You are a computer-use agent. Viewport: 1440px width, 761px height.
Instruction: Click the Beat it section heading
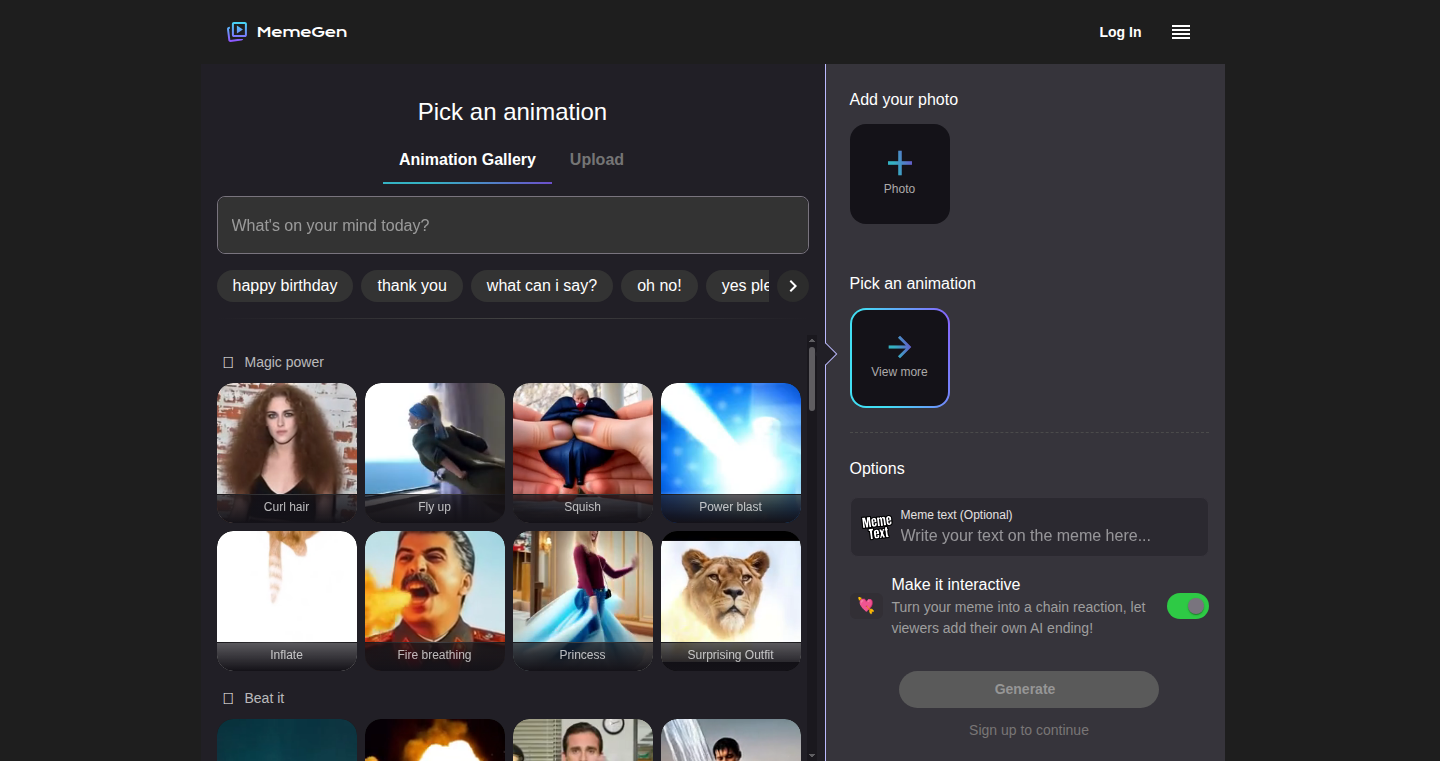point(265,698)
